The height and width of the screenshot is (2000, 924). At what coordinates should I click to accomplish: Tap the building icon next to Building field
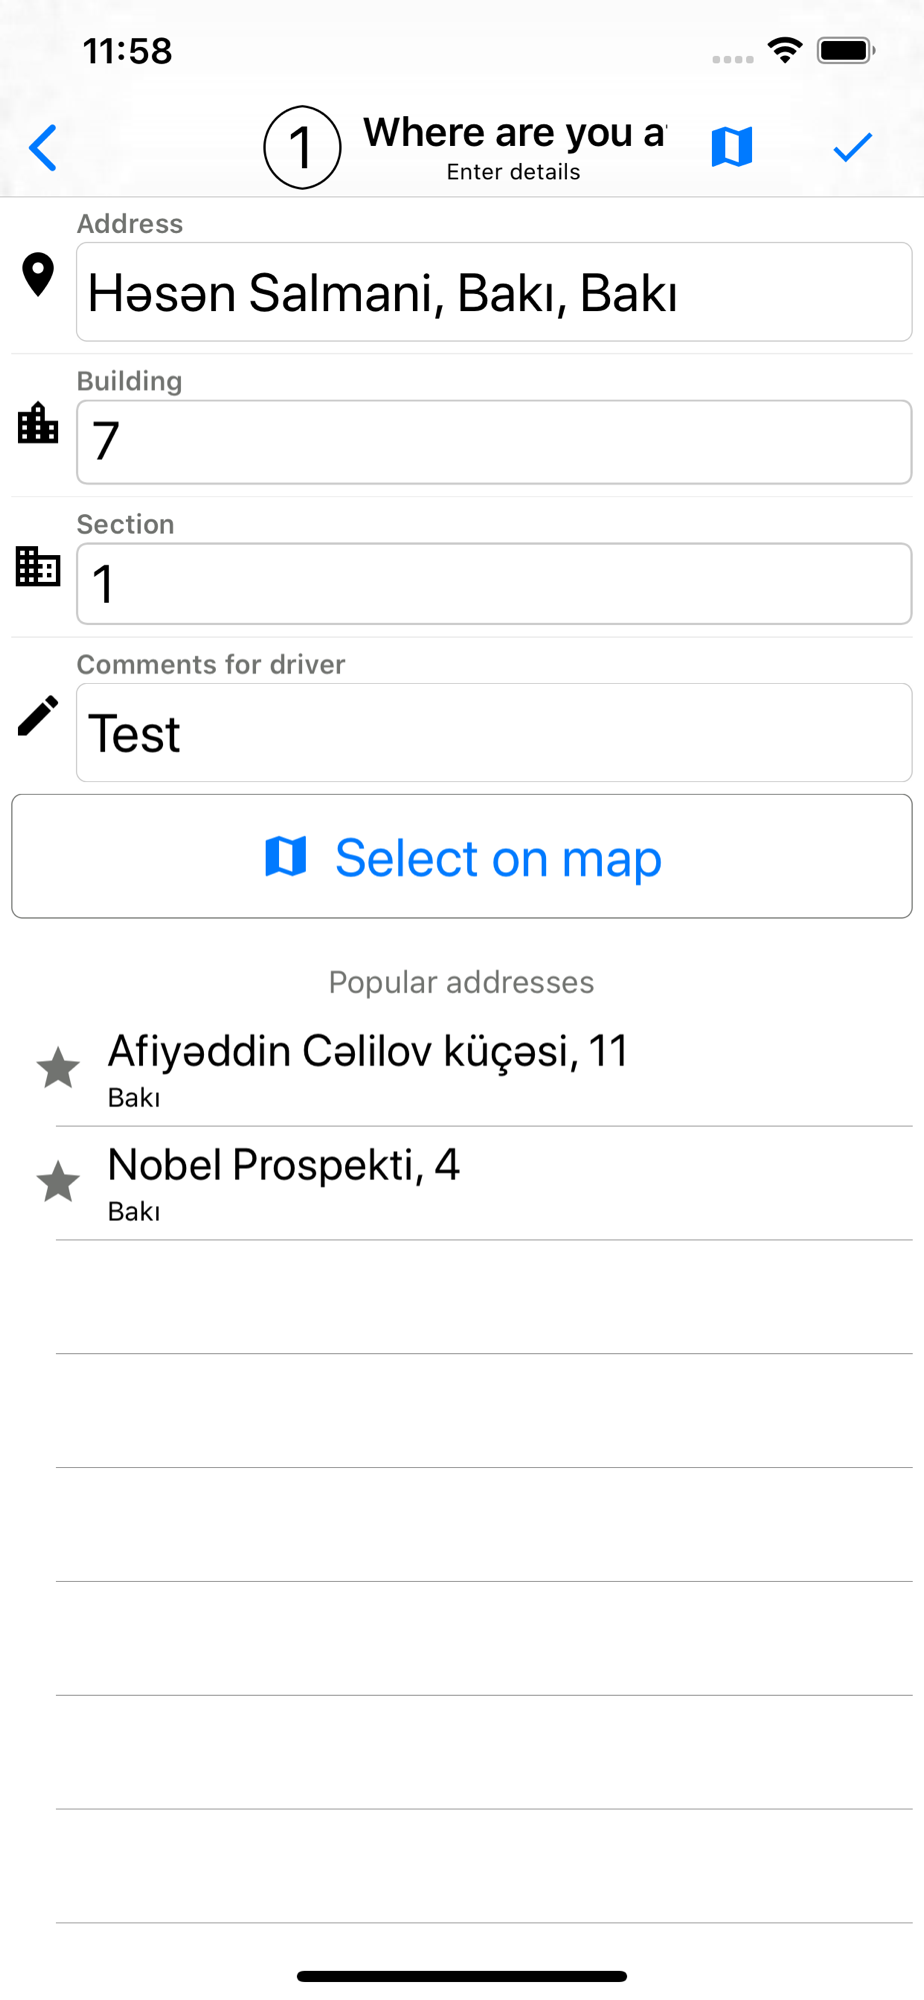tap(38, 423)
